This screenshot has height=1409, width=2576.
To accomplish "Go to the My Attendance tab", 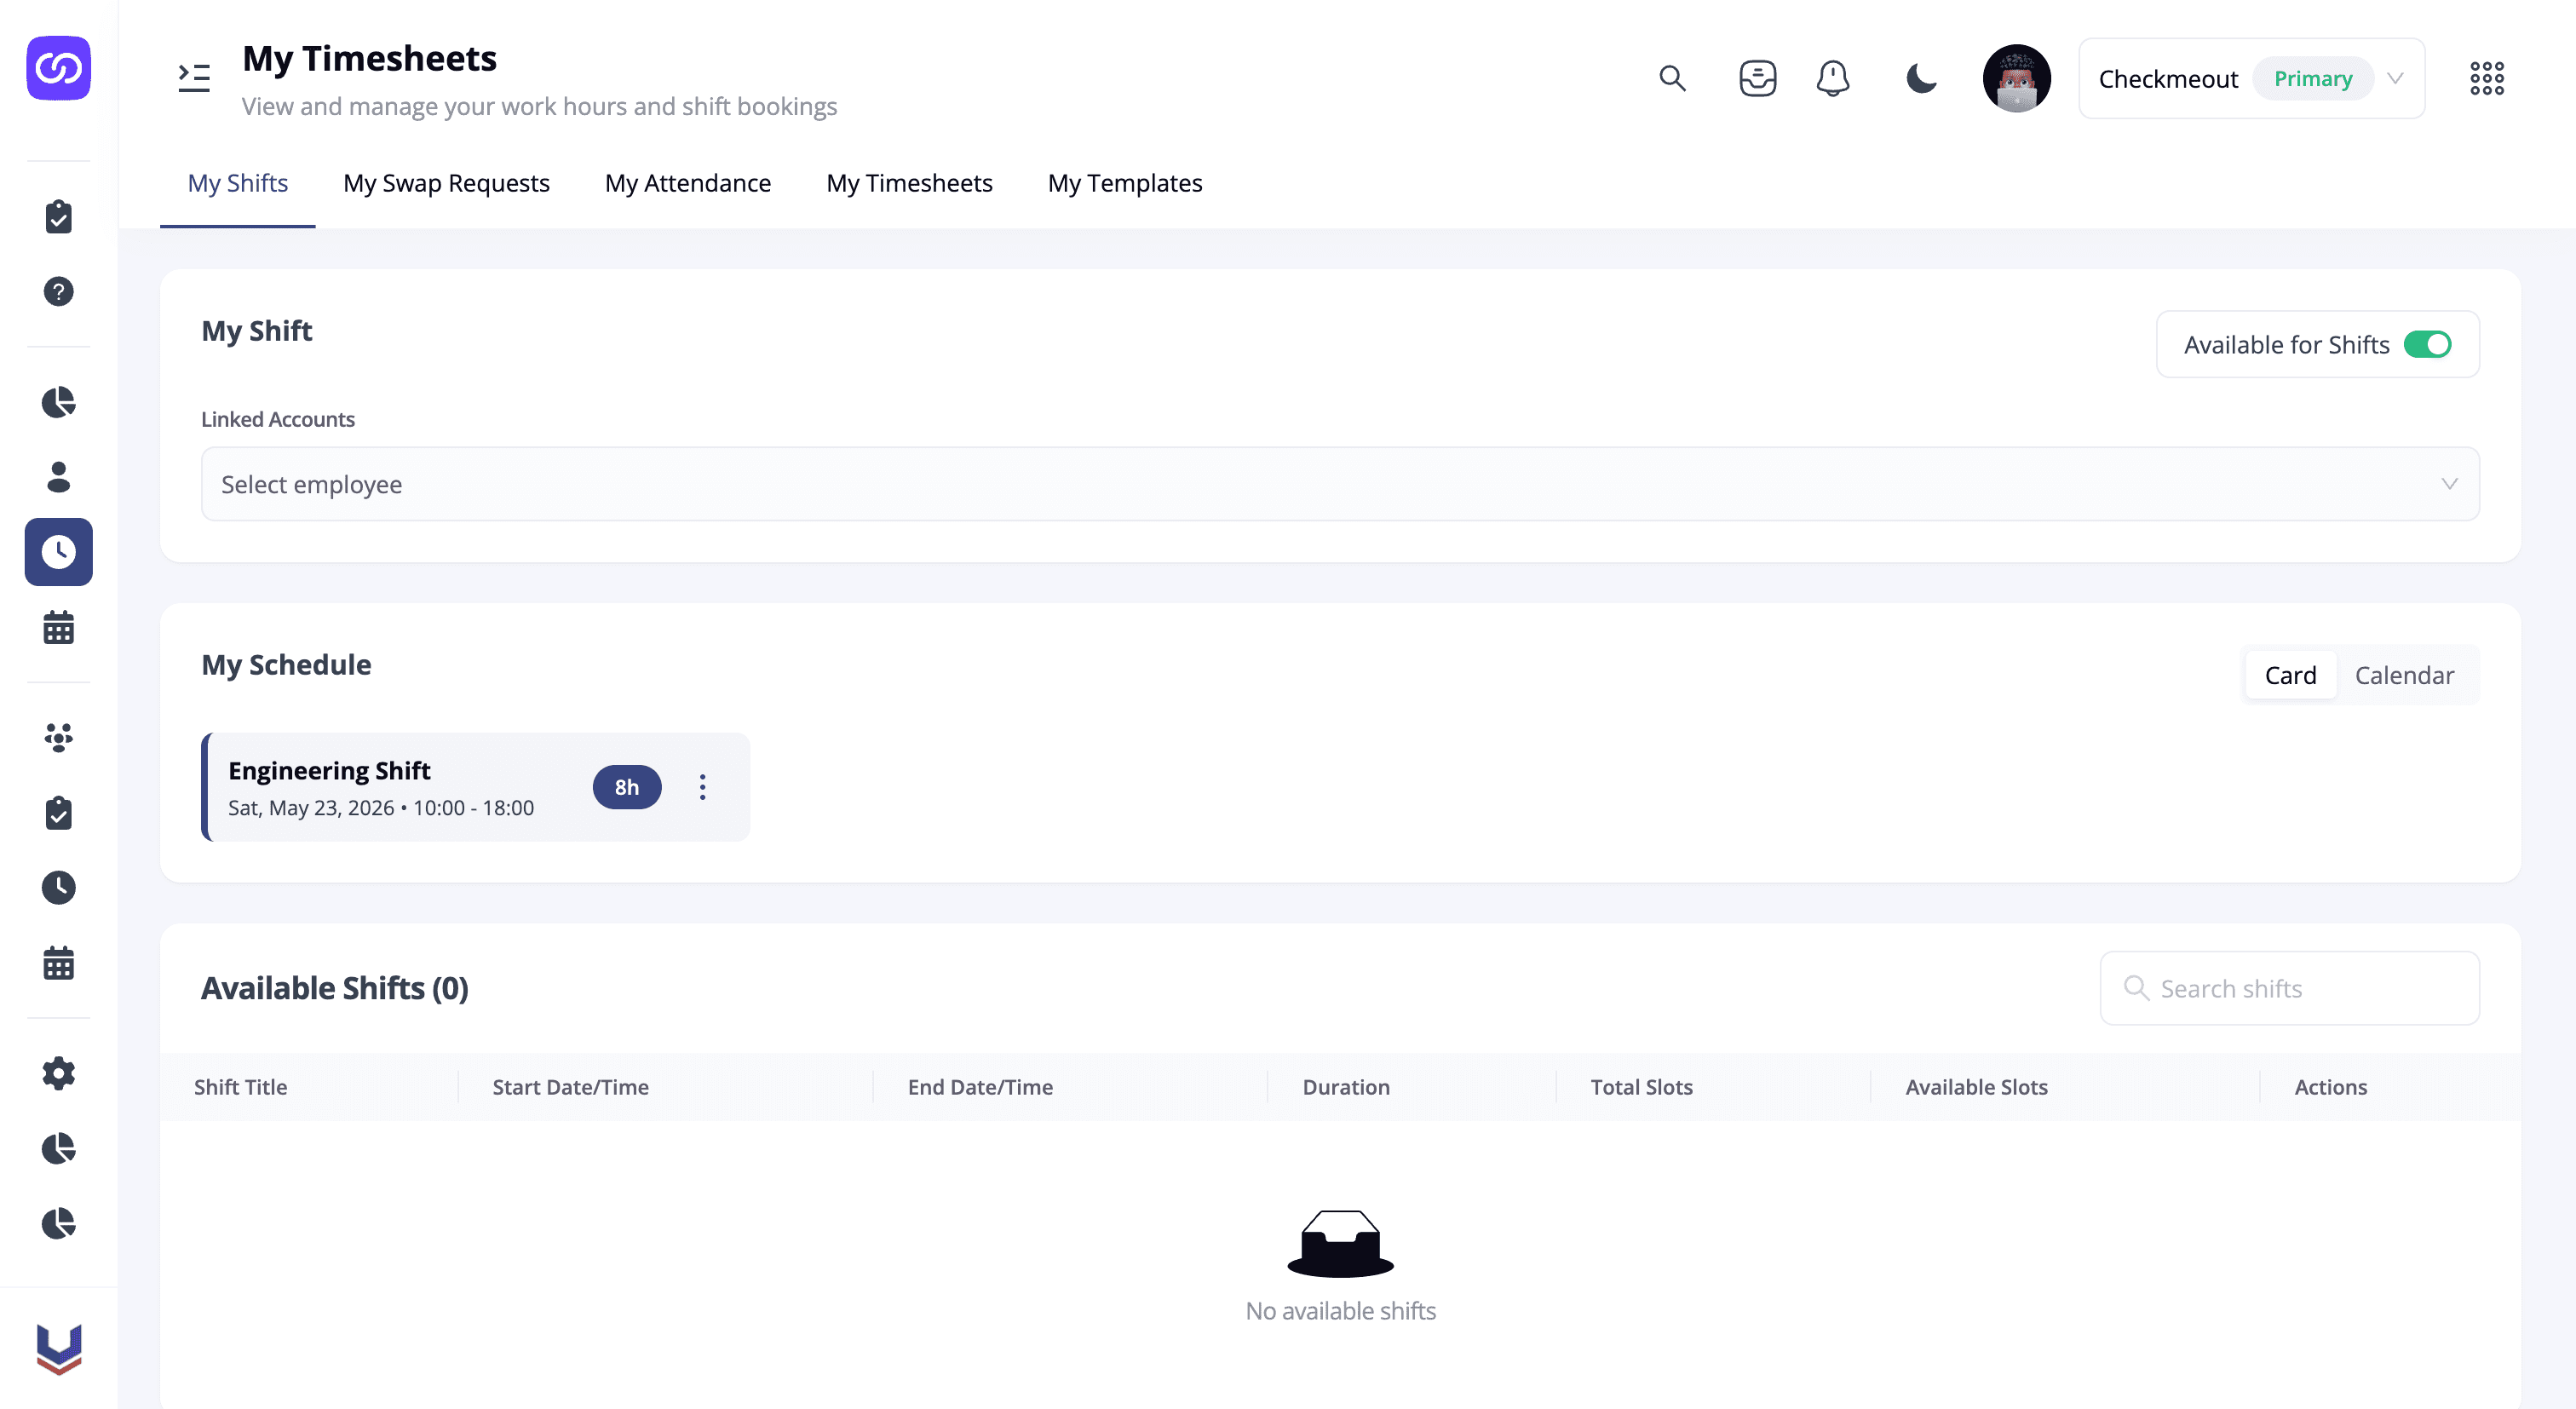I will pyautogui.click(x=687, y=183).
